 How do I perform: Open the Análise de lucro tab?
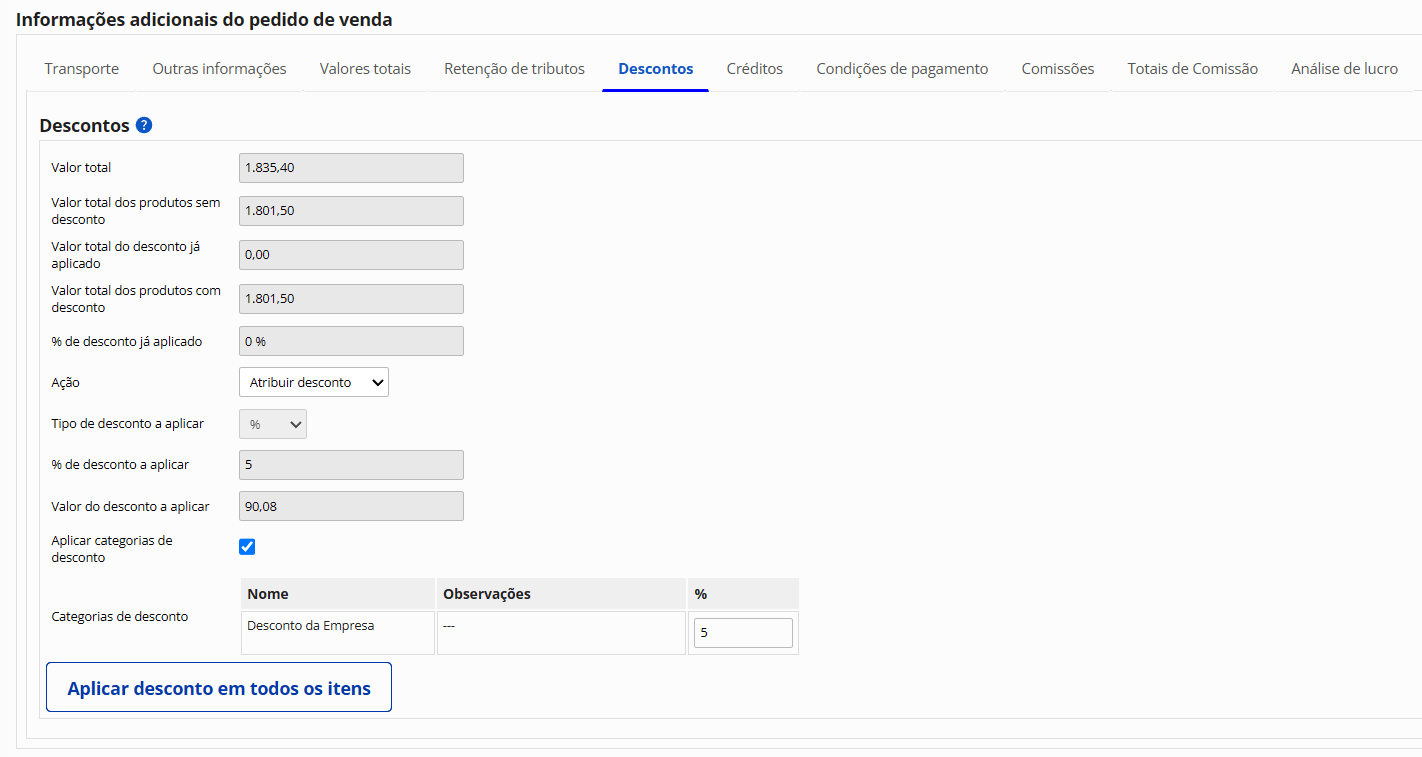tap(1344, 69)
